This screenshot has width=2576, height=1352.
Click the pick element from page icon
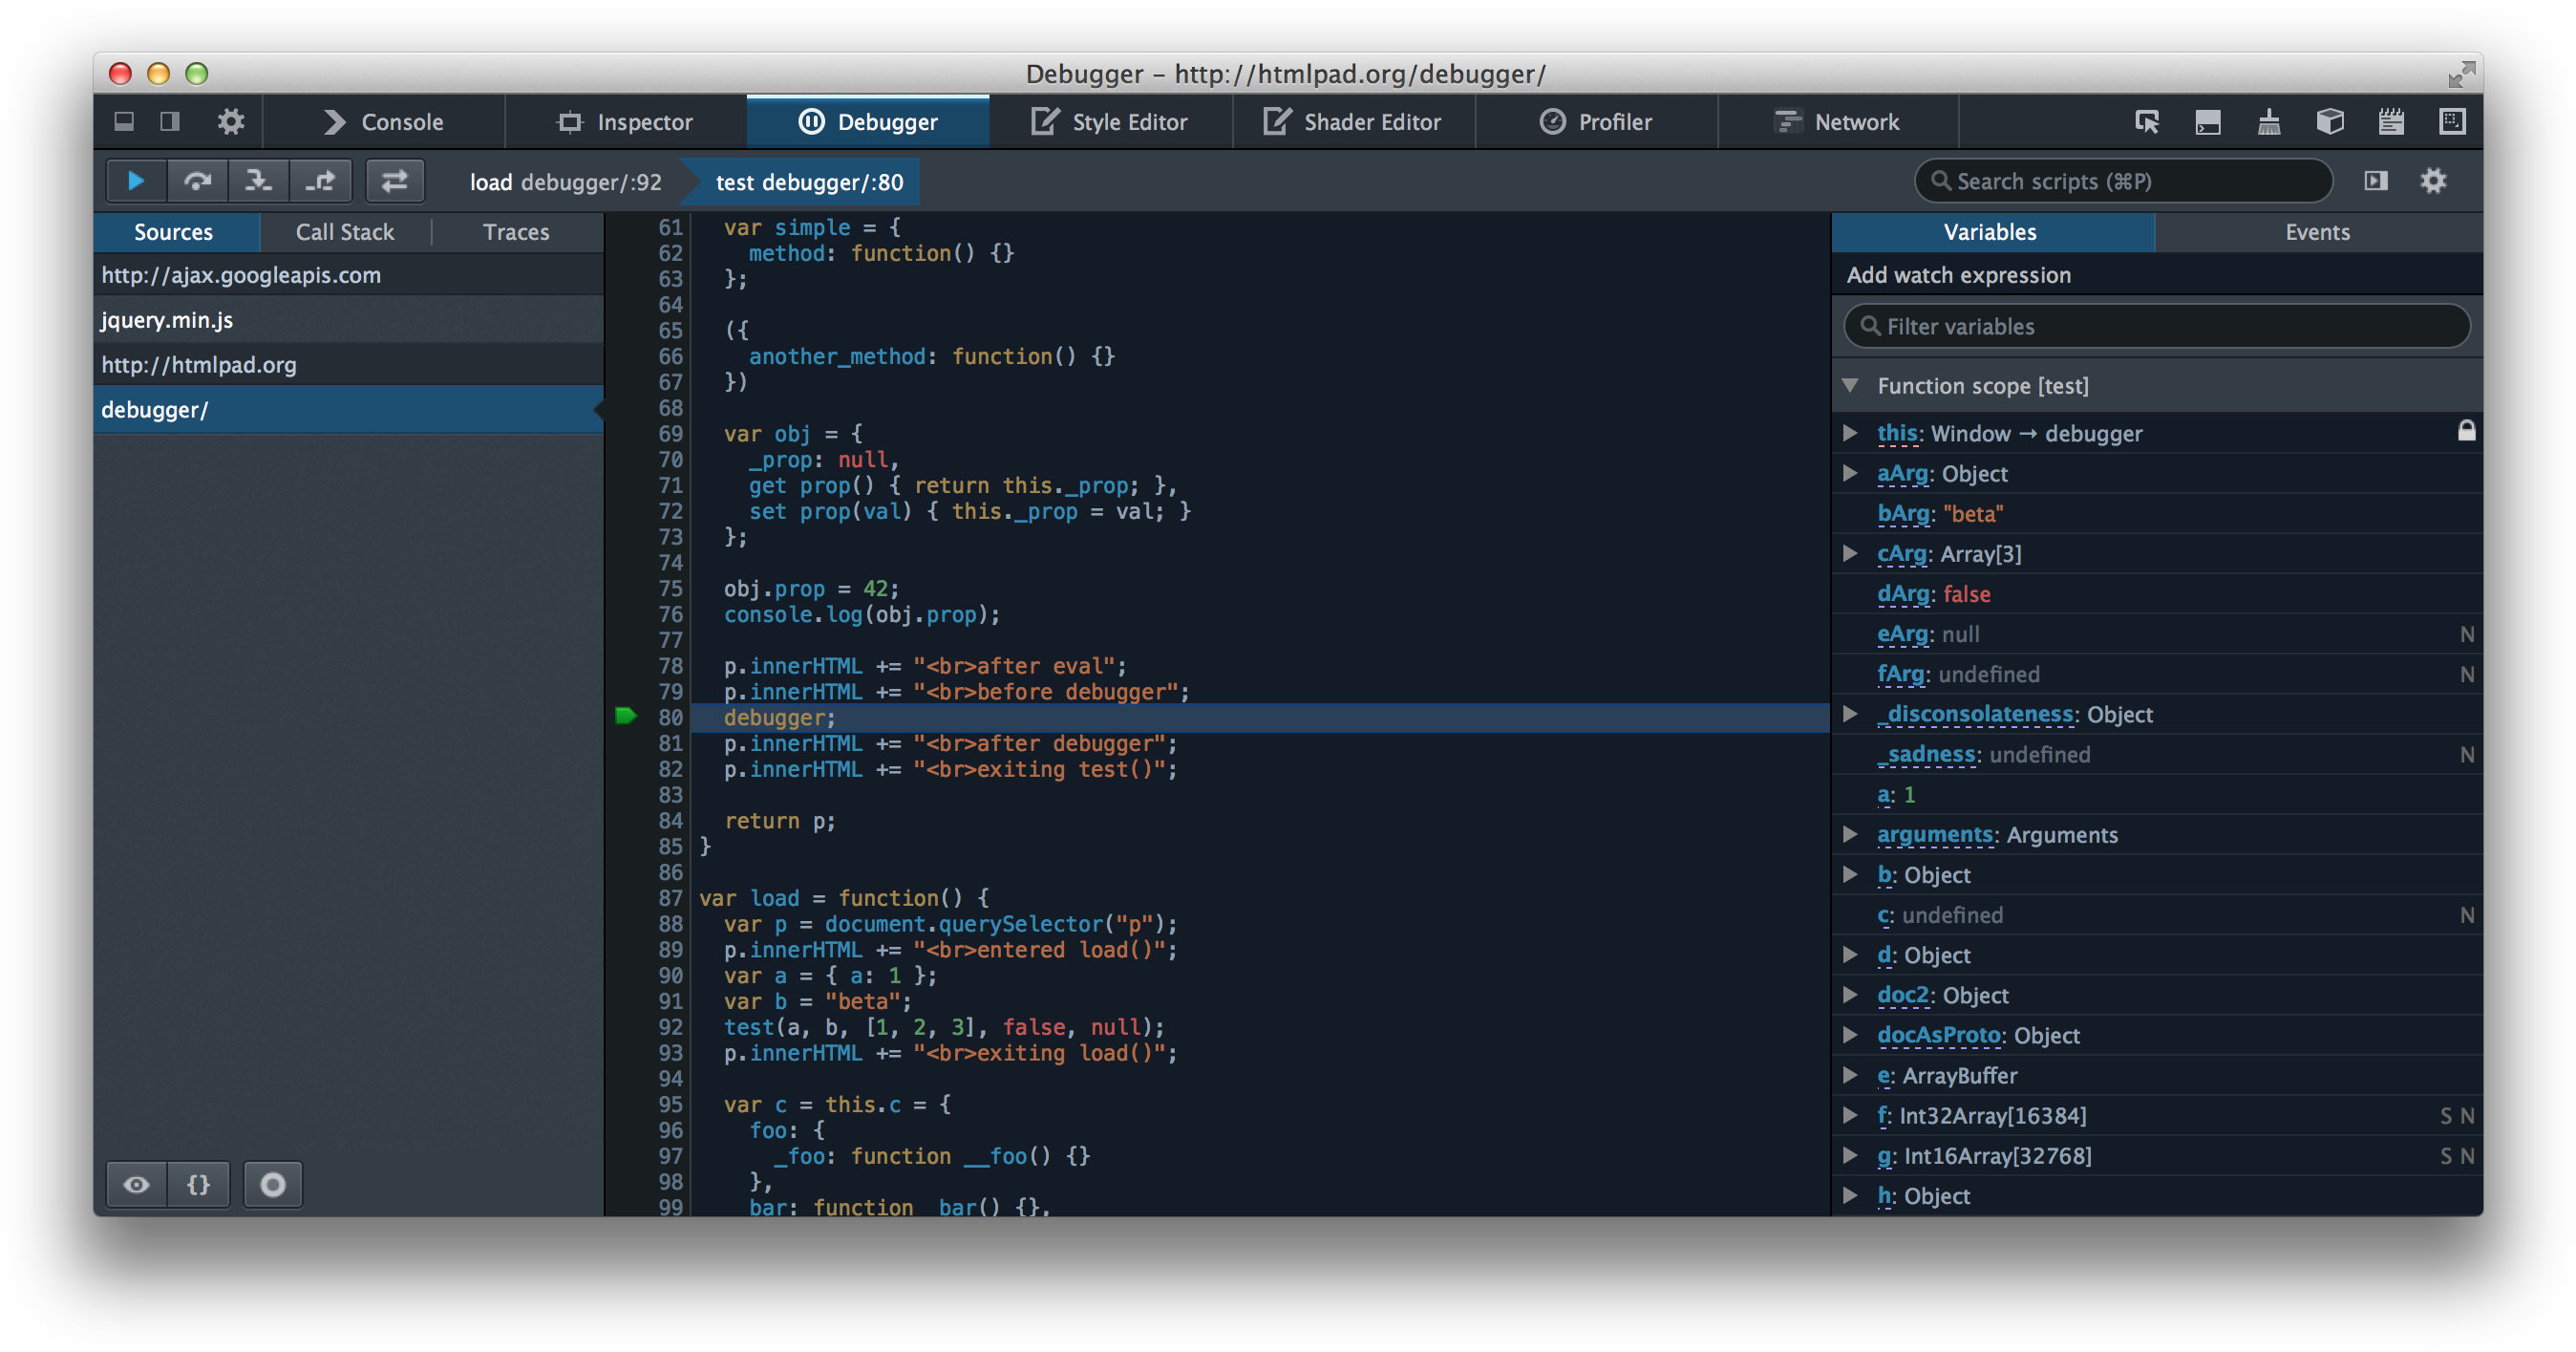(2146, 122)
